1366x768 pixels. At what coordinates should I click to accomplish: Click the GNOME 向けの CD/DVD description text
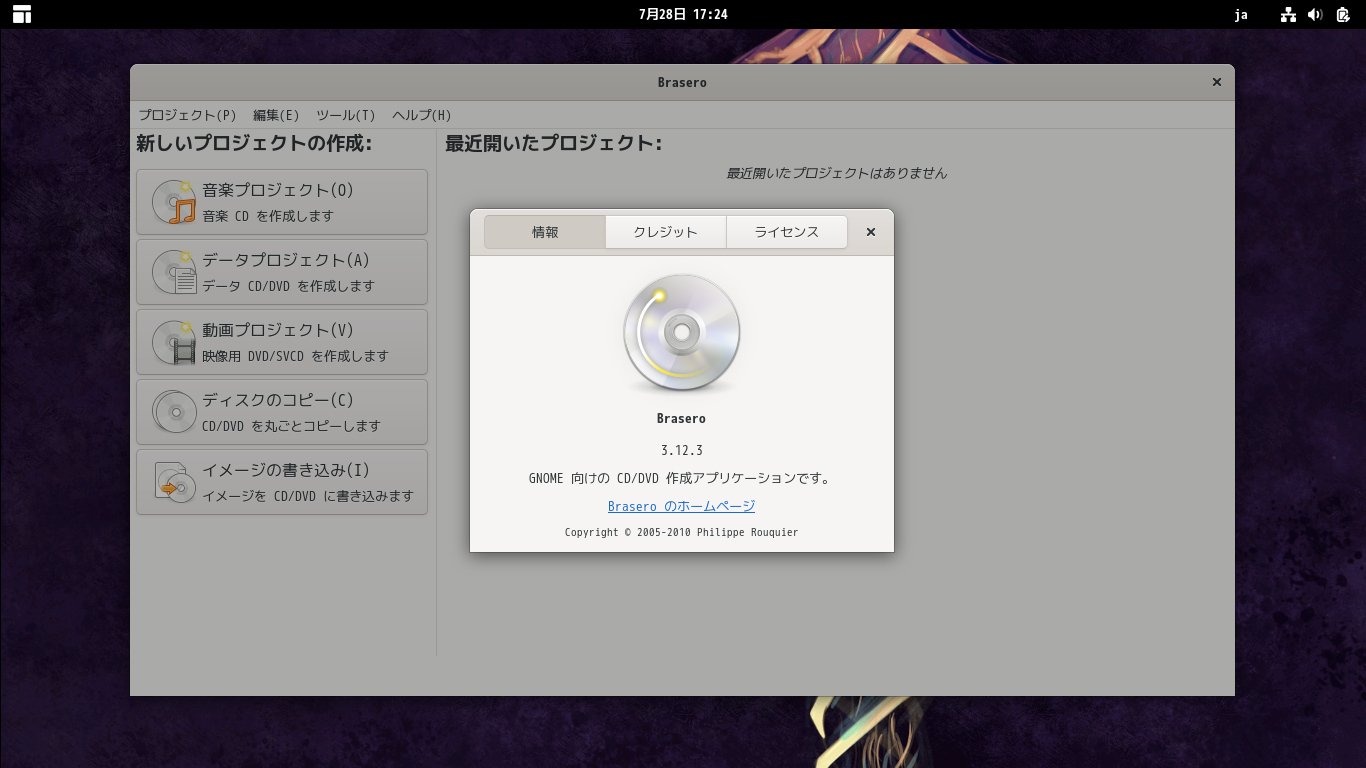coord(681,478)
